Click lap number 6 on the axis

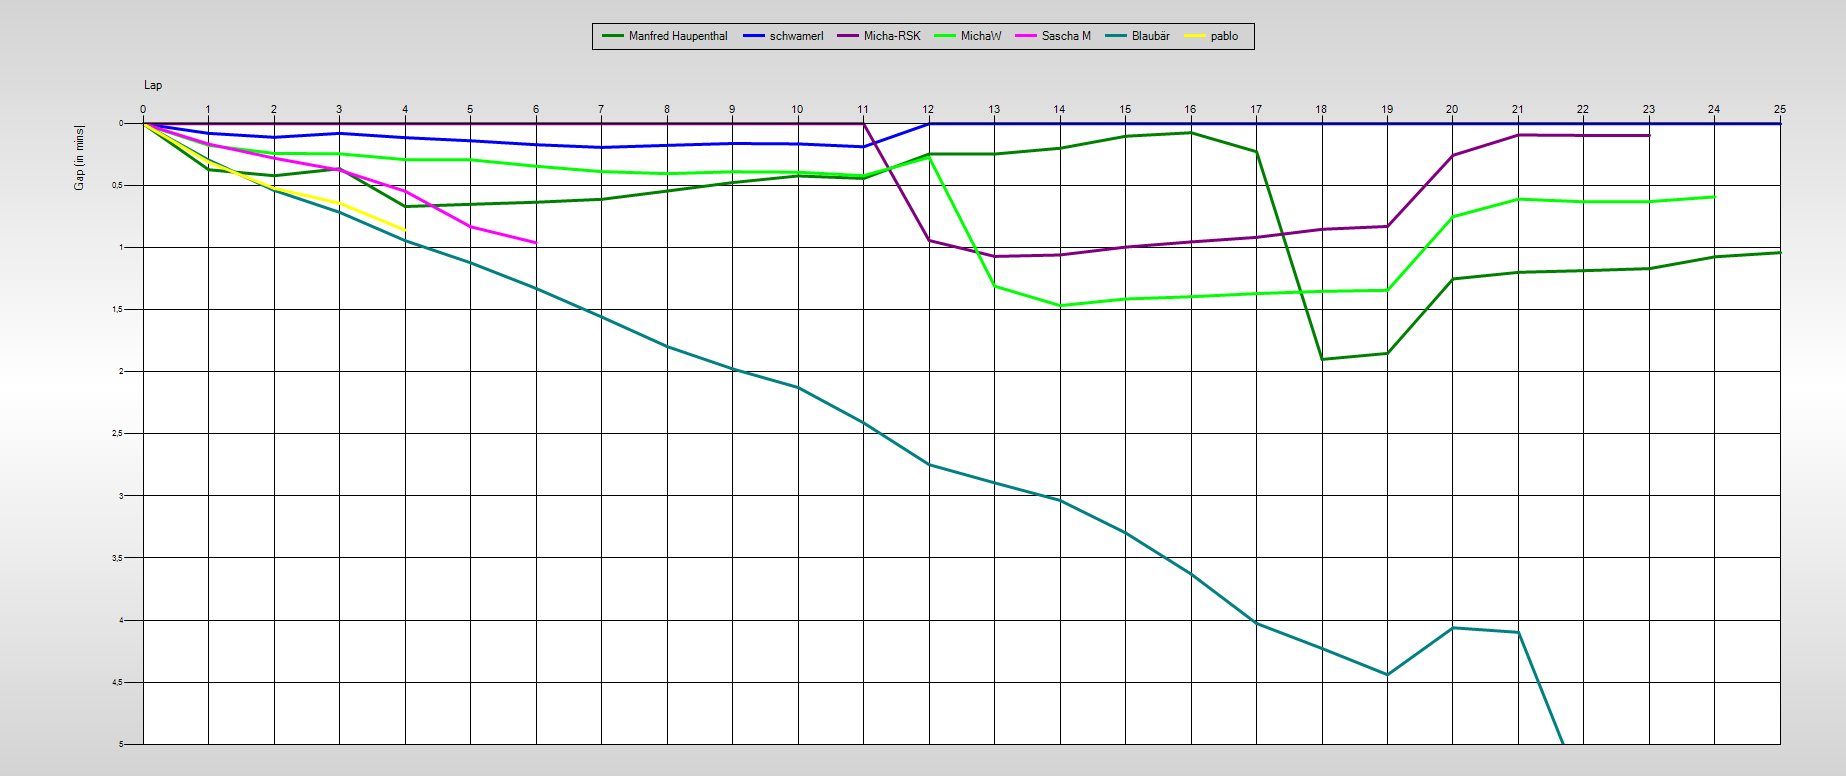(536, 109)
